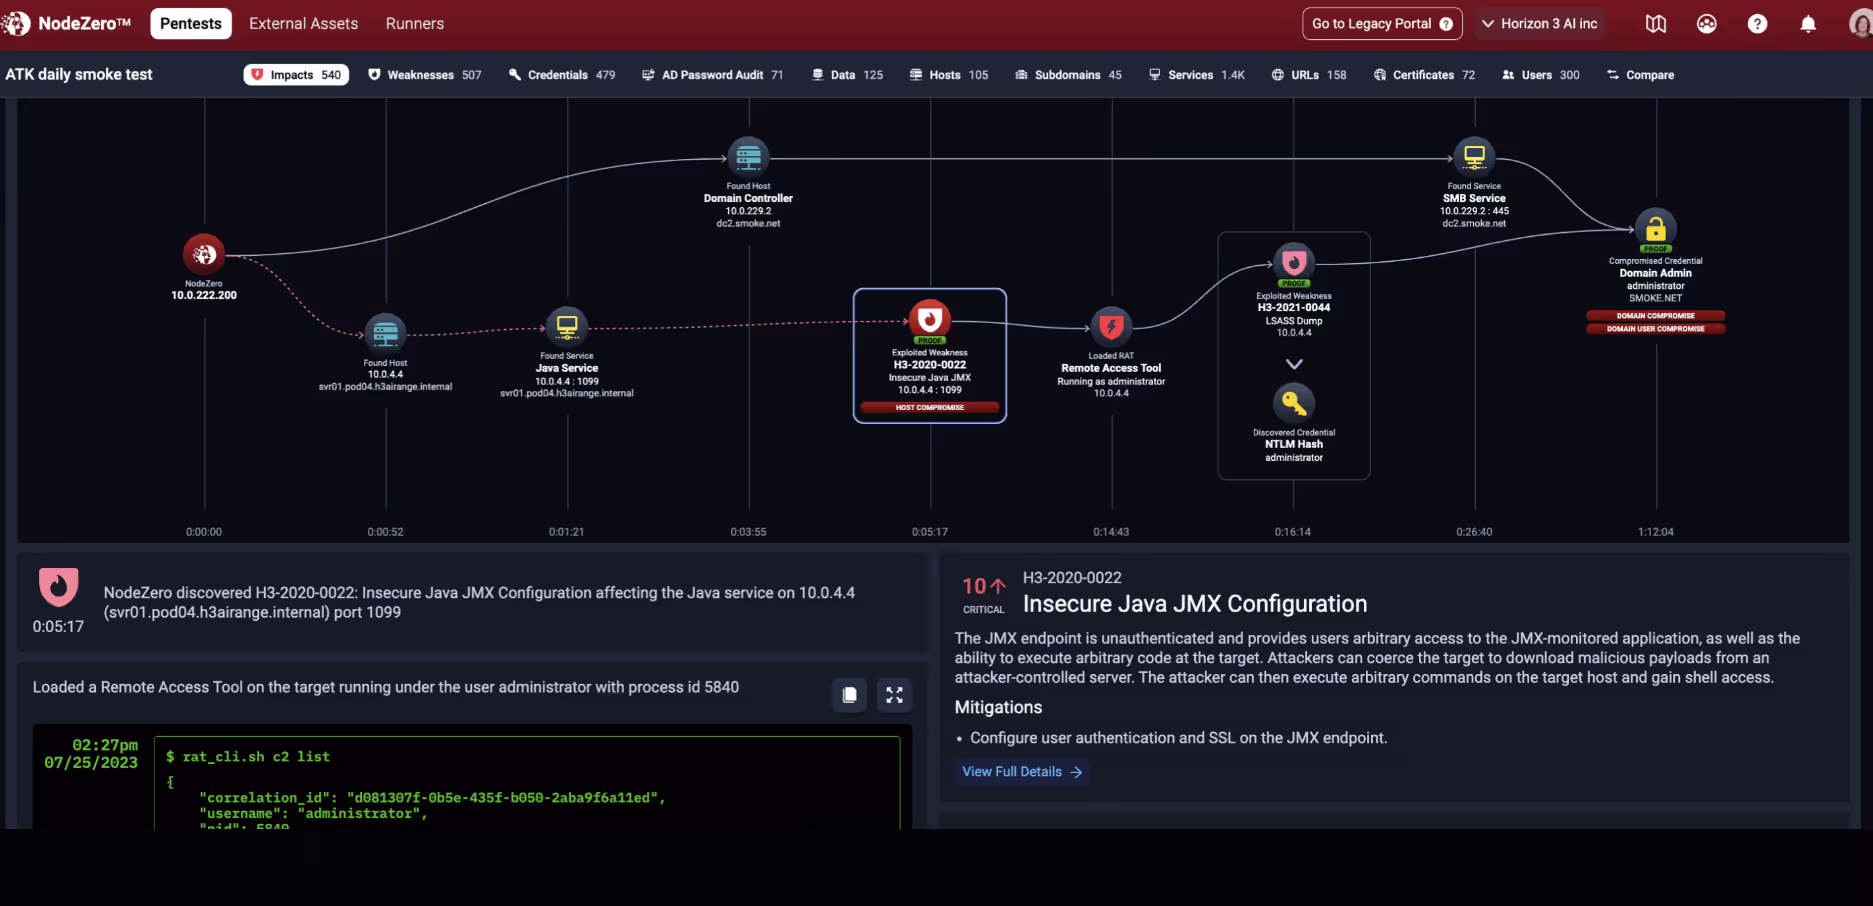1873x906 pixels.
Task: Select the Pentests tab
Action: click(x=190, y=23)
